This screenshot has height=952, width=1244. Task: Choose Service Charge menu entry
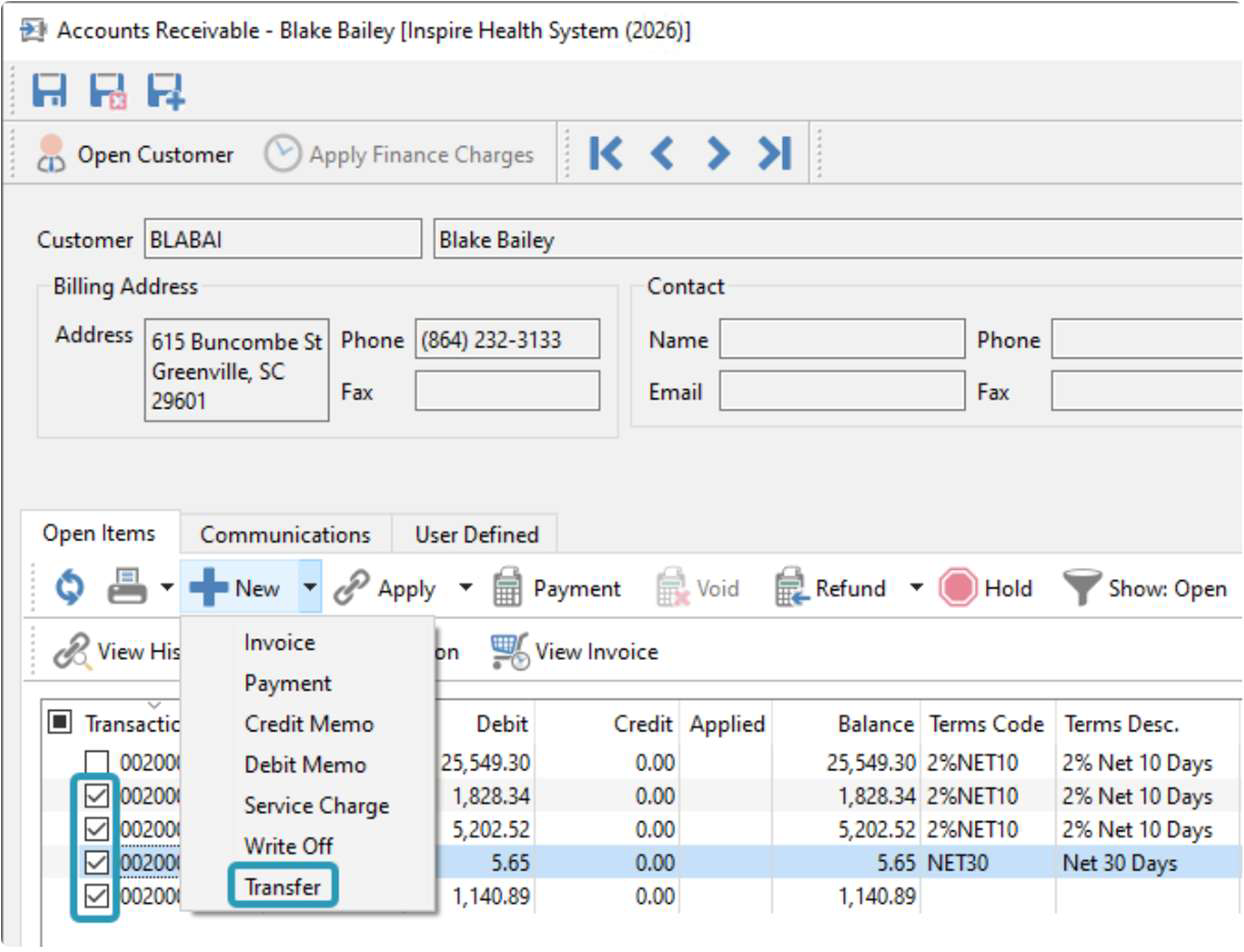click(x=308, y=805)
